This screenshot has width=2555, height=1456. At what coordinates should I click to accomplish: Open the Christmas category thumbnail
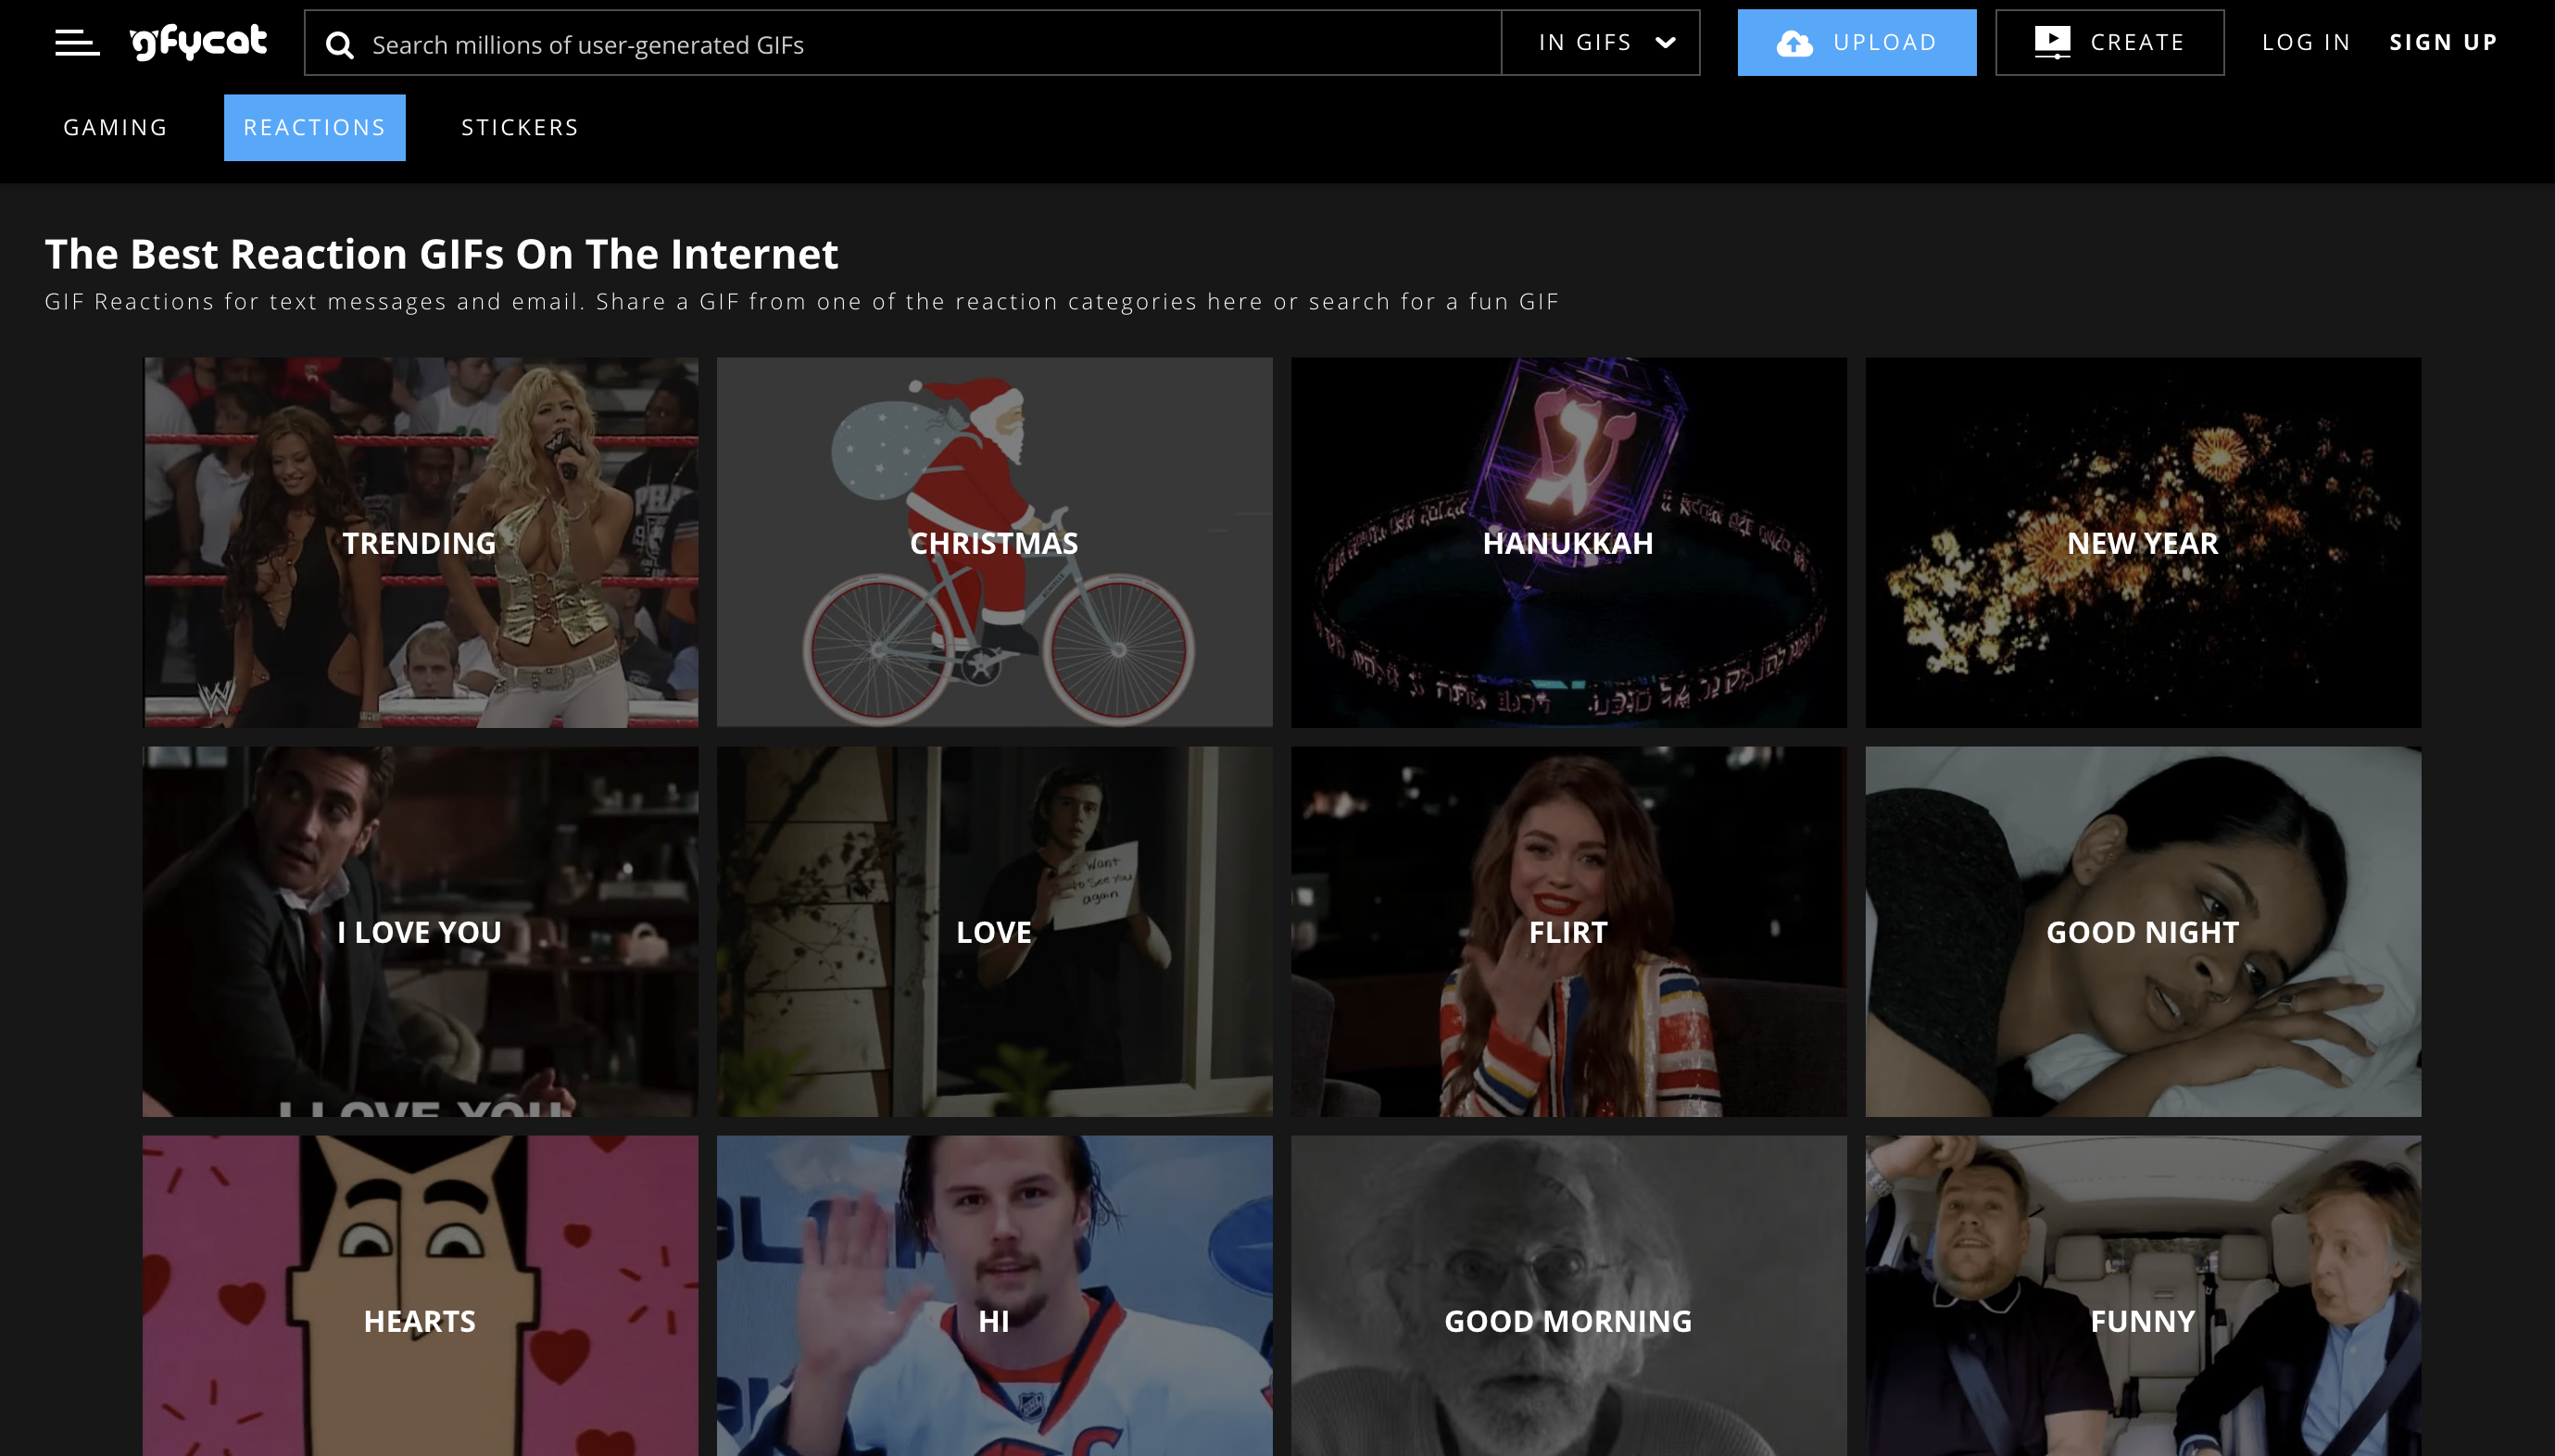point(994,542)
